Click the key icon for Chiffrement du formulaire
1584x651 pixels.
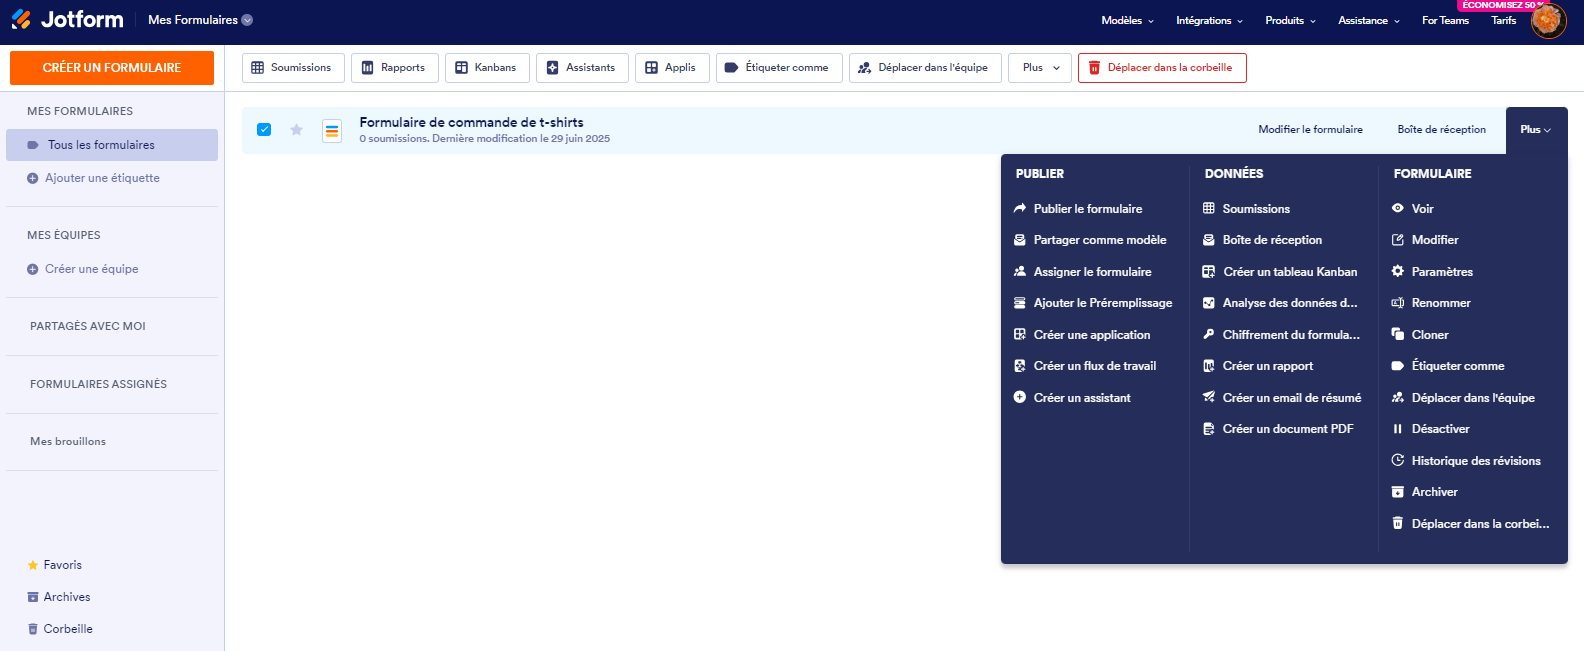click(x=1209, y=335)
